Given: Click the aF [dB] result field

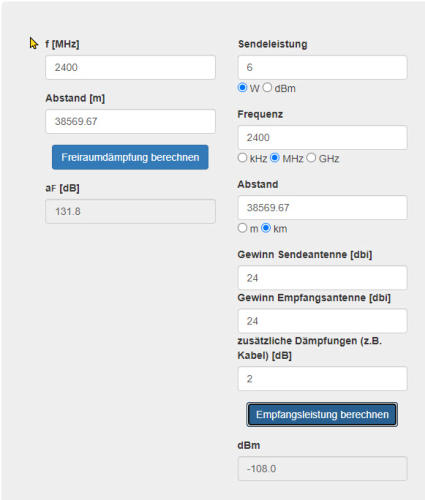Looking at the screenshot, I should (130, 211).
